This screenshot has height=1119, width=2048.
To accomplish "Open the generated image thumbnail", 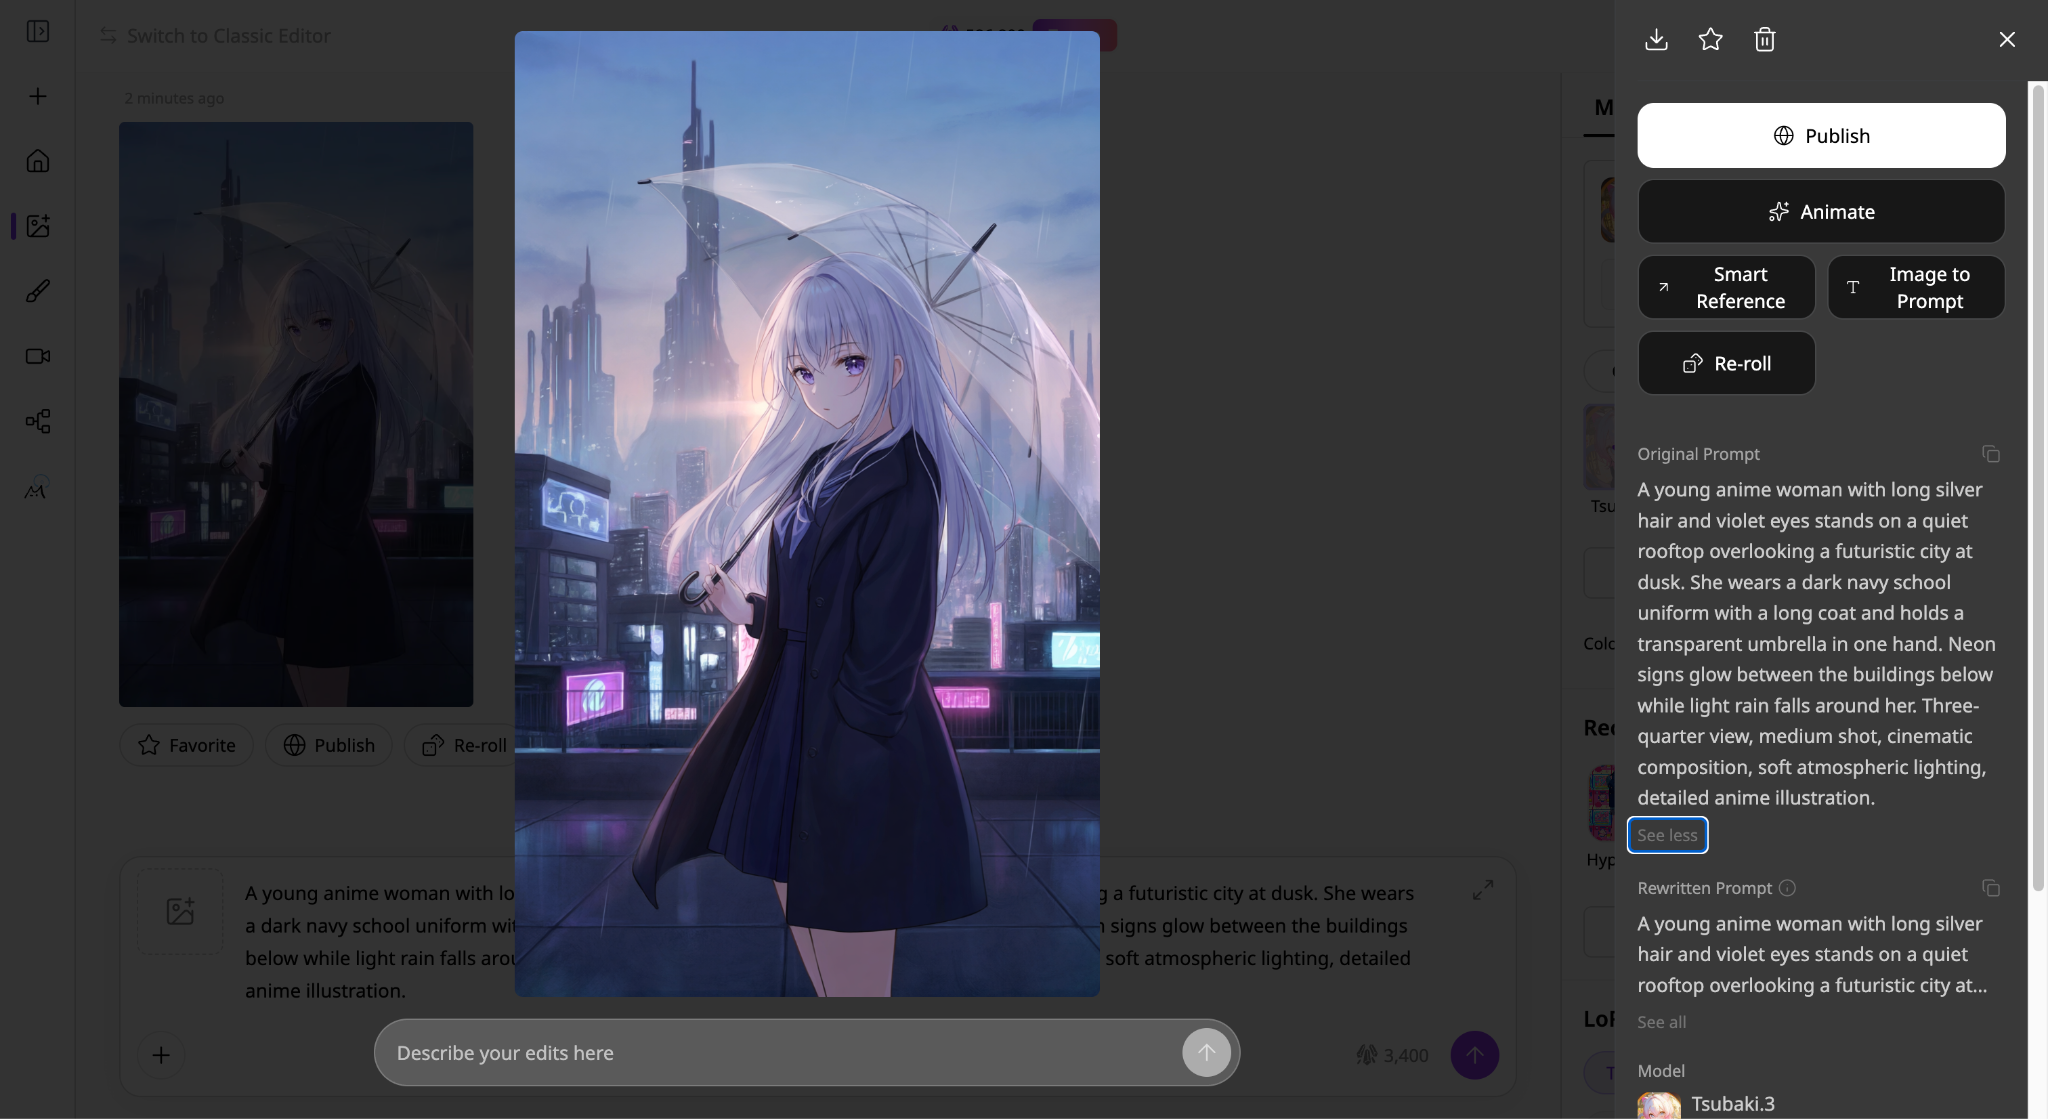I will coord(296,414).
